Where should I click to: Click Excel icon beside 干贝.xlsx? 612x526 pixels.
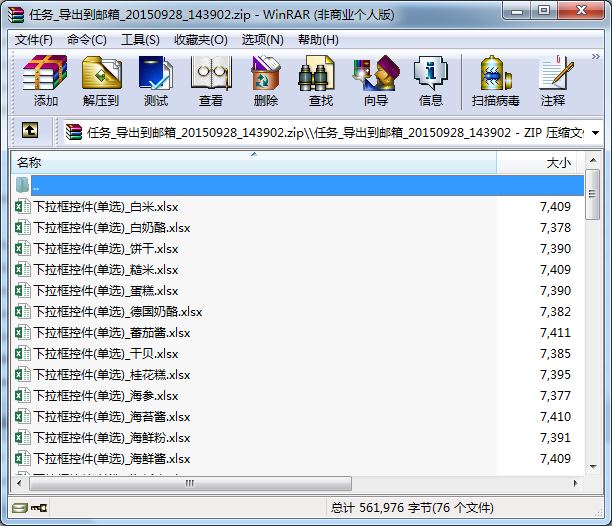(23, 354)
